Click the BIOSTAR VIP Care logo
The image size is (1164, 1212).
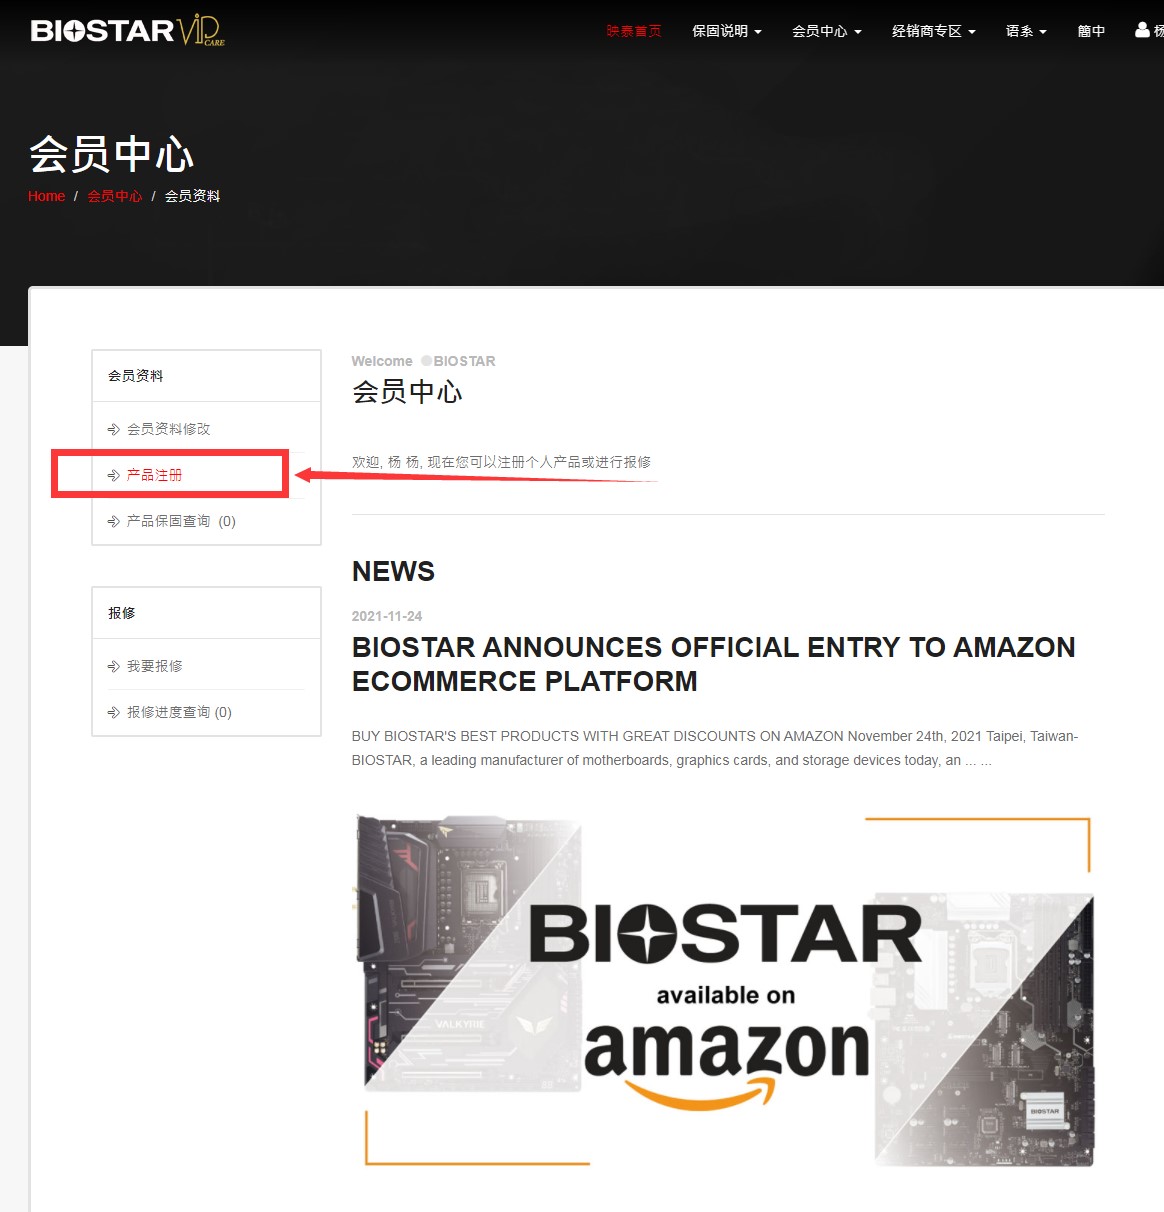tap(128, 31)
